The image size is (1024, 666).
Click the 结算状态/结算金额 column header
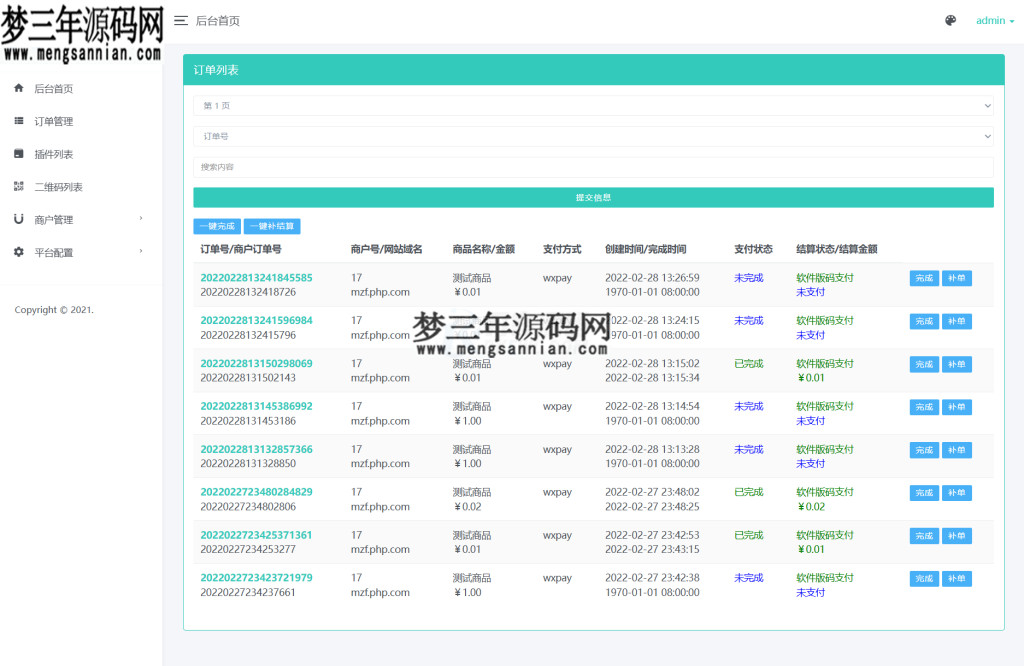pos(837,249)
